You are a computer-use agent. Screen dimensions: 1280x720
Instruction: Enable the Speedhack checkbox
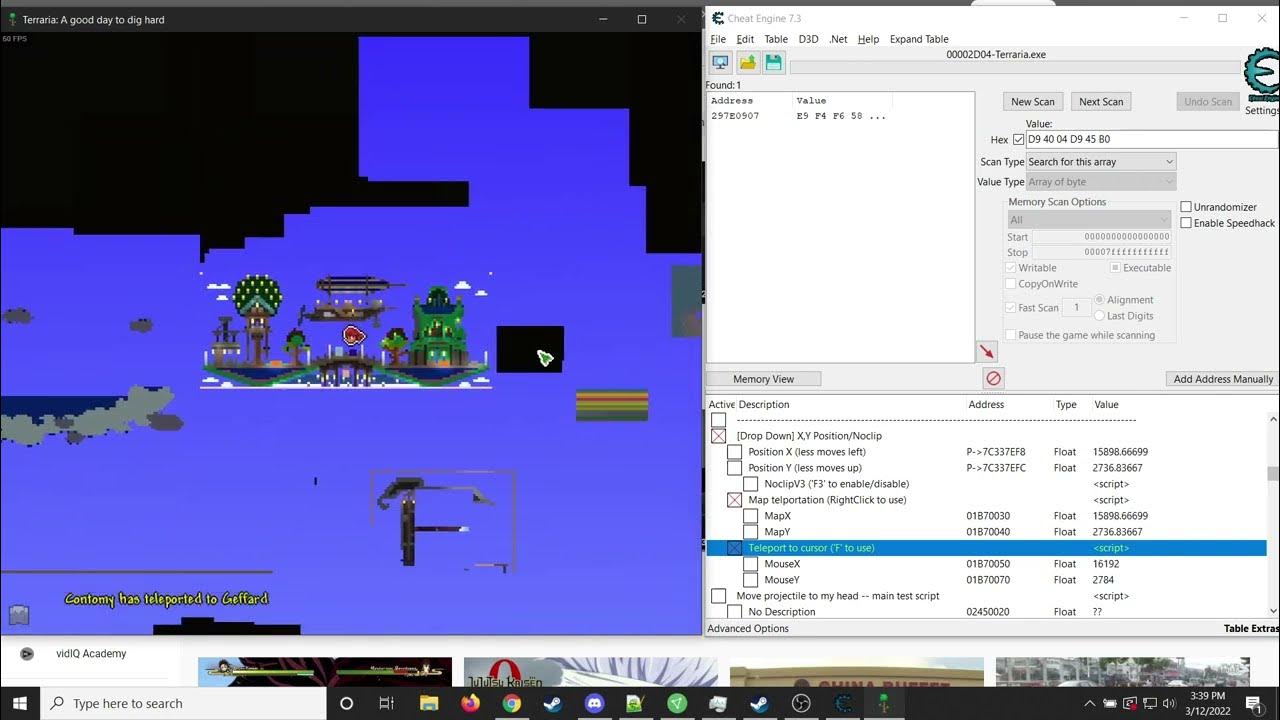click(x=1187, y=223)
